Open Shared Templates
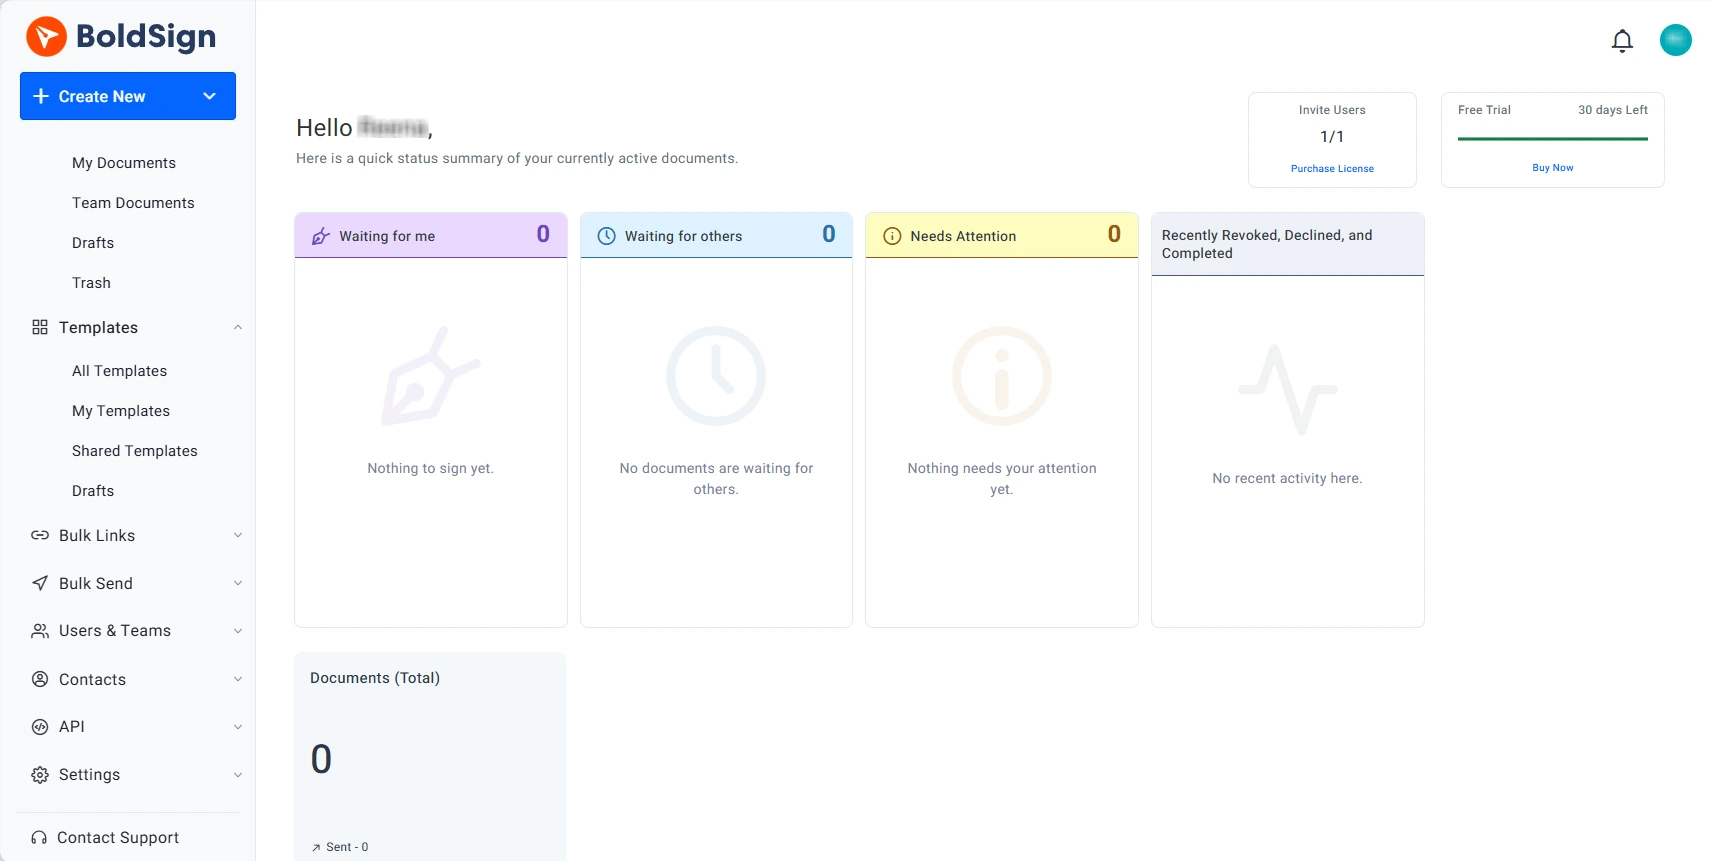This screenshot has width=1711, height=861. 135,451
